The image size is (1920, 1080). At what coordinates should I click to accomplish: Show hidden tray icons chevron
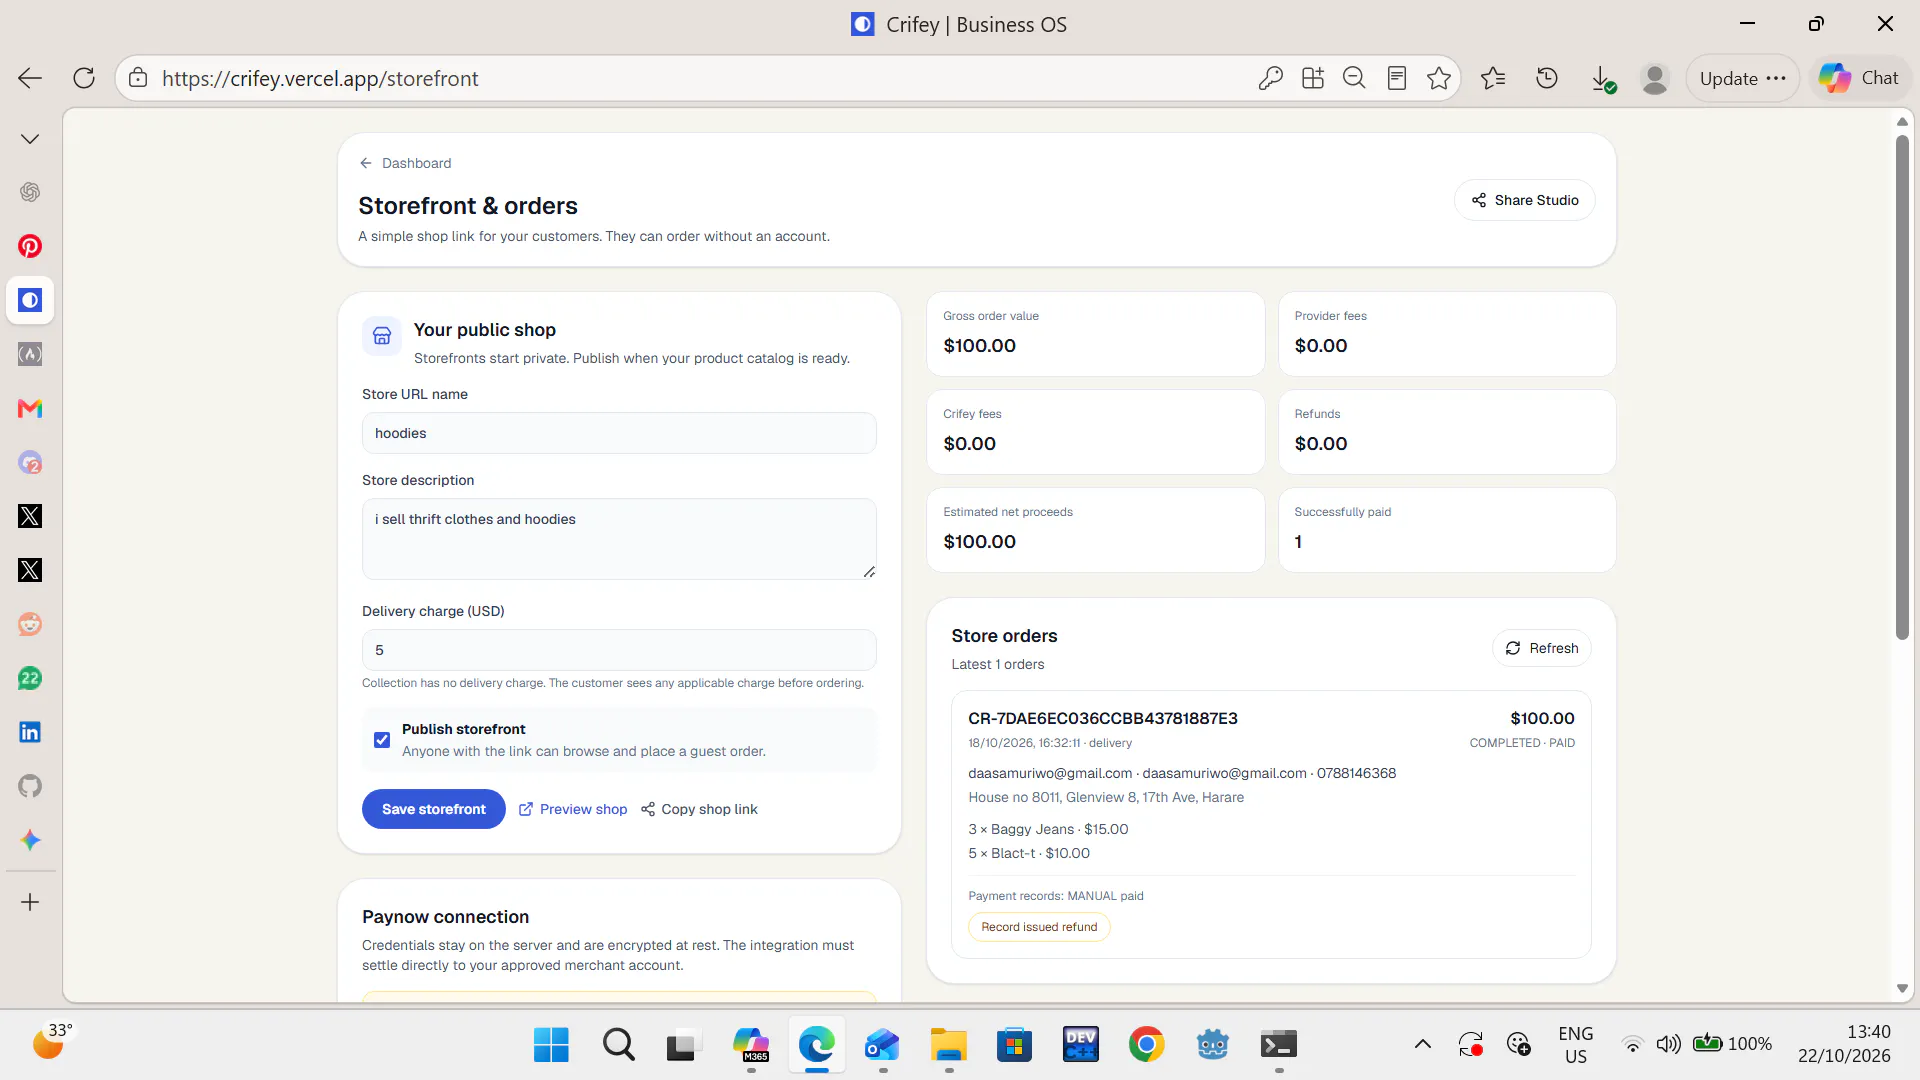click(x=1423, y=1045)
